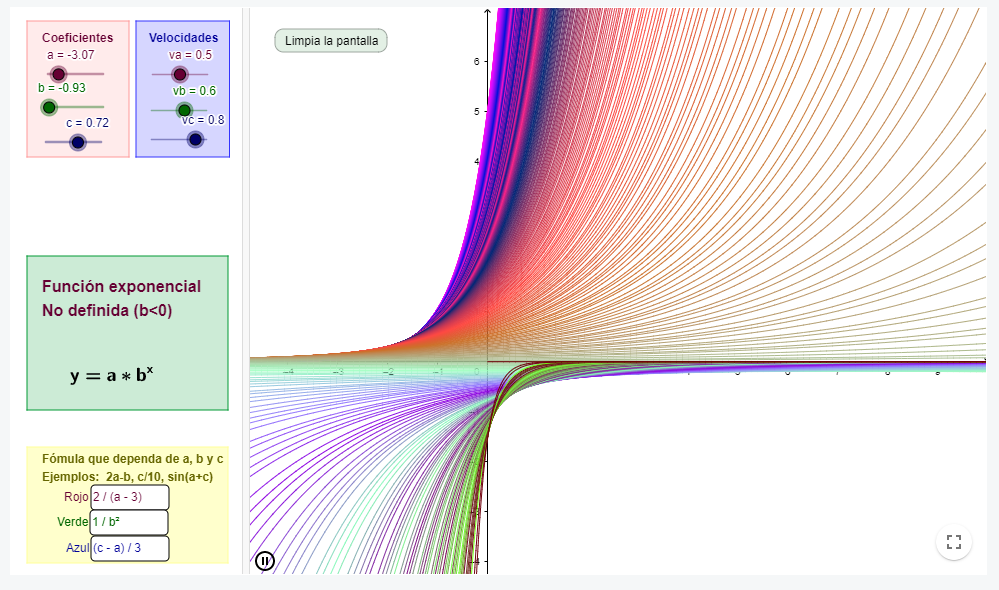Click the 'Azul' label
Viewport: 999px width, 590px height.
click(78, 548)
